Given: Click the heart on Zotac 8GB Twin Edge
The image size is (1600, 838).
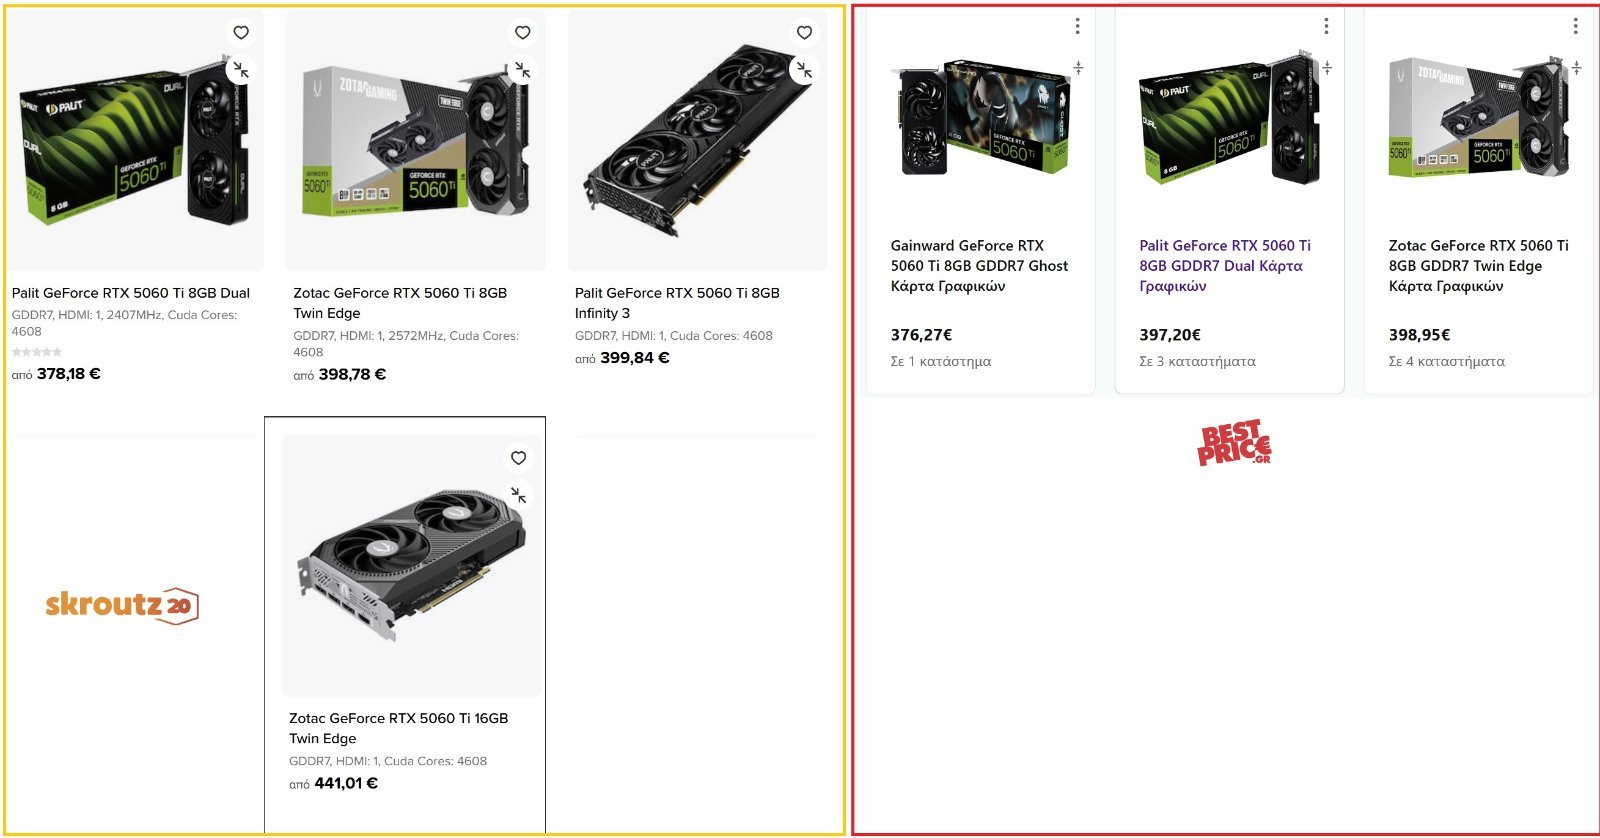Looking at the screenshot, I should (522, 33).
